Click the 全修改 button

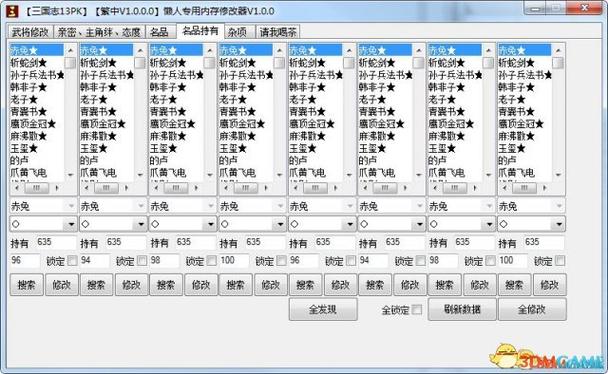pos(532,309)
